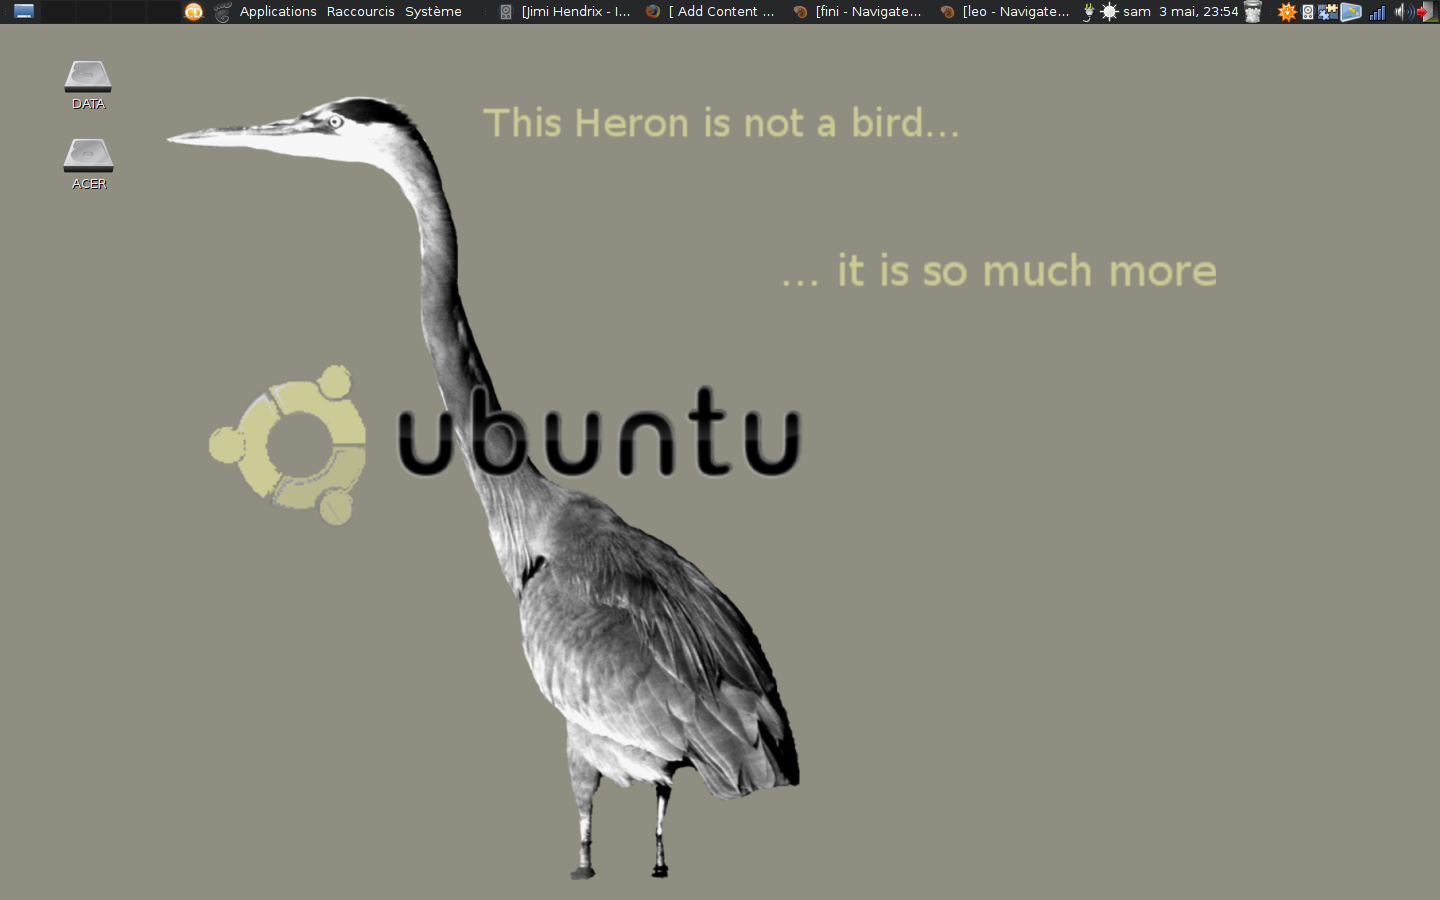Open the Système menu

(433, 12)
